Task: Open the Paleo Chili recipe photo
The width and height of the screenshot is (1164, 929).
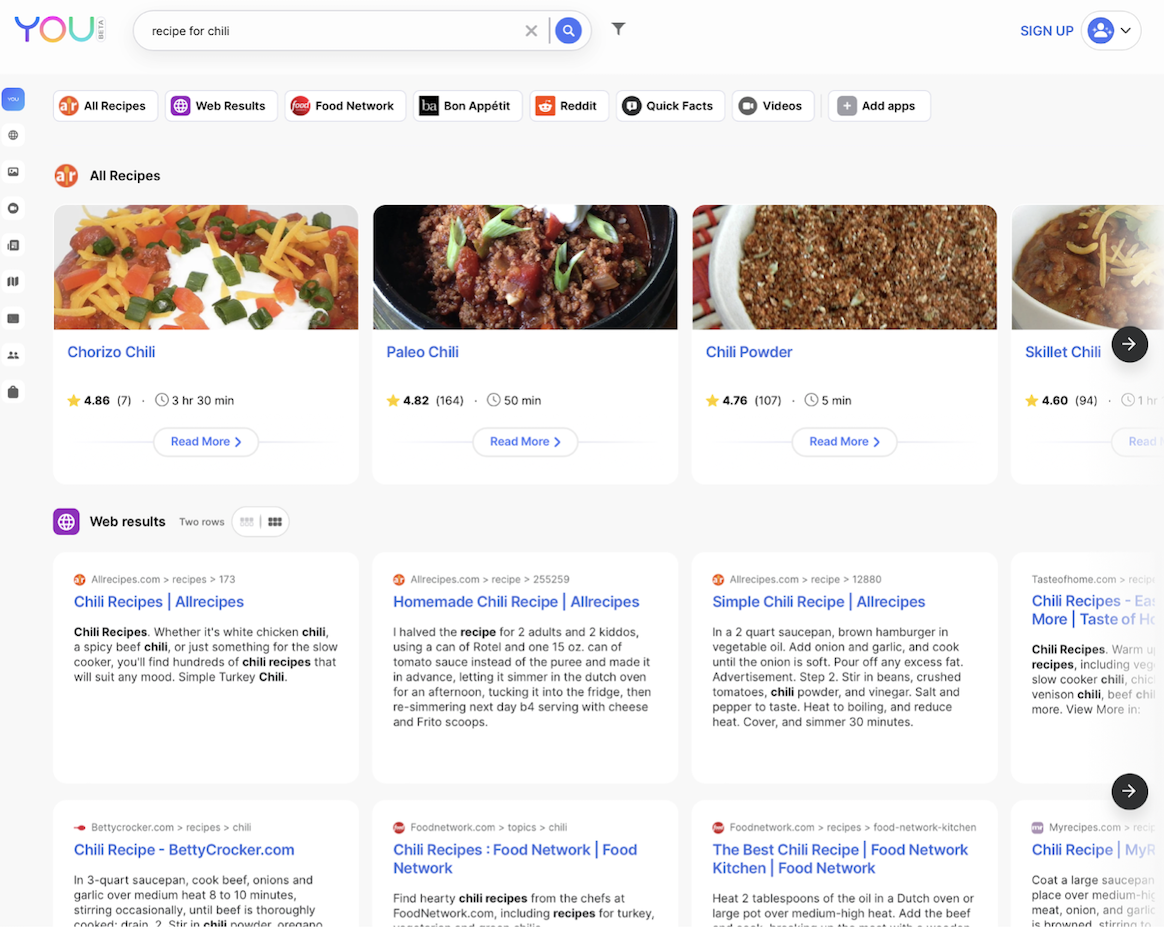Action: click(525, 267)
